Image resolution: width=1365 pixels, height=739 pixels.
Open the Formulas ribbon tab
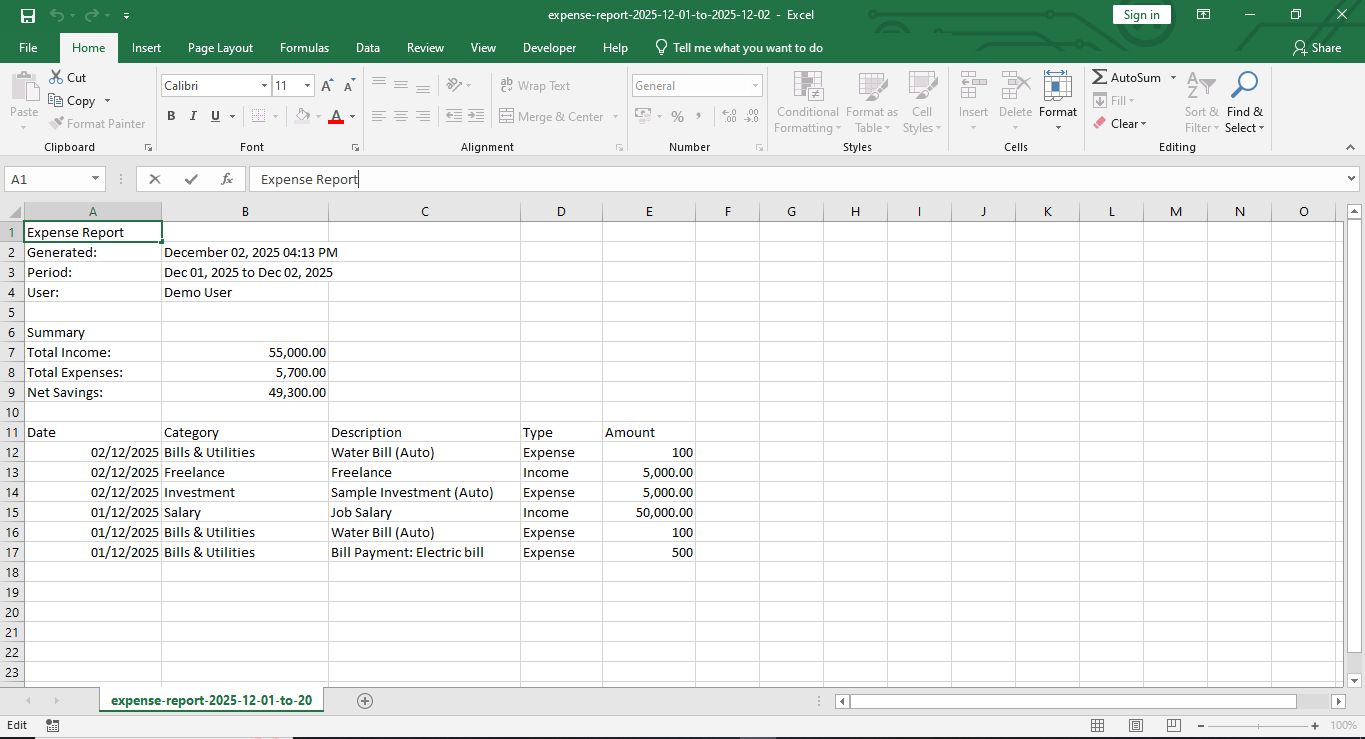(x=304, y=48)
